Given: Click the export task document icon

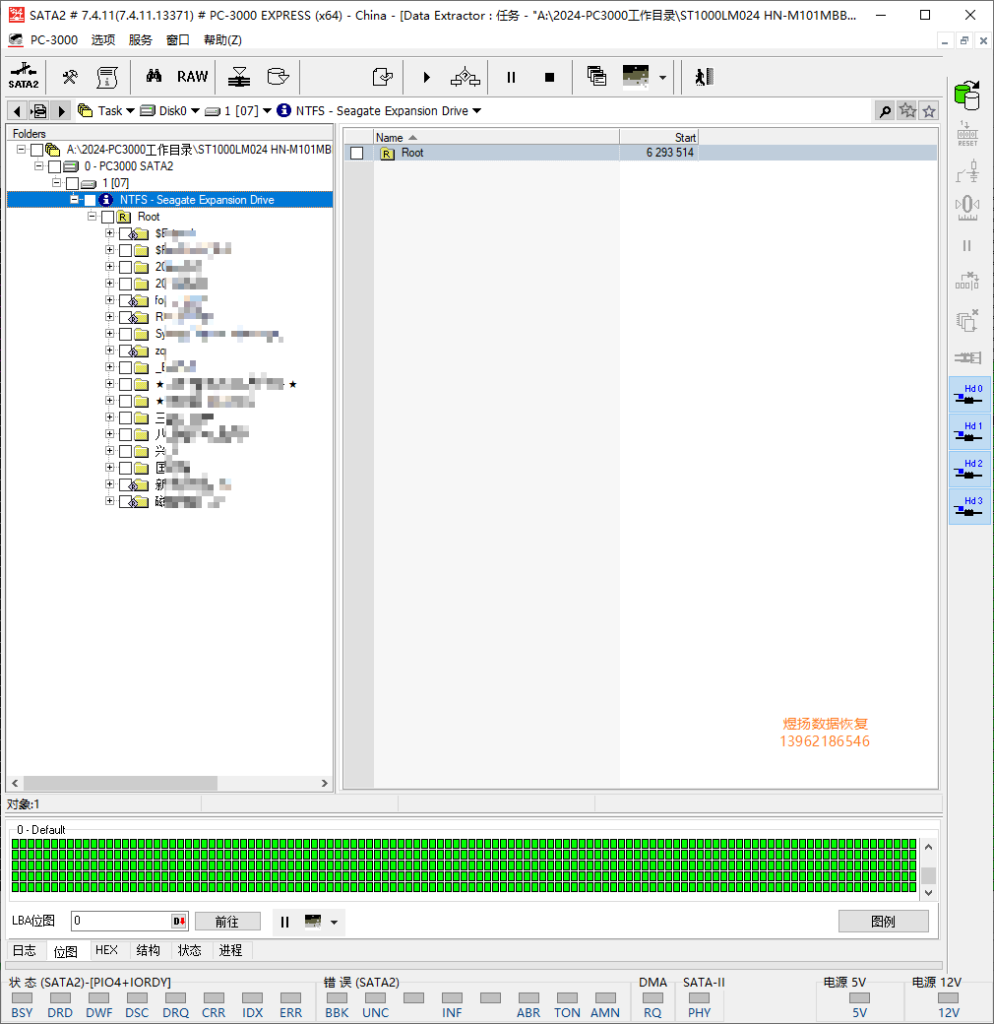Looking at the screenshot, I should click(382, 77).
